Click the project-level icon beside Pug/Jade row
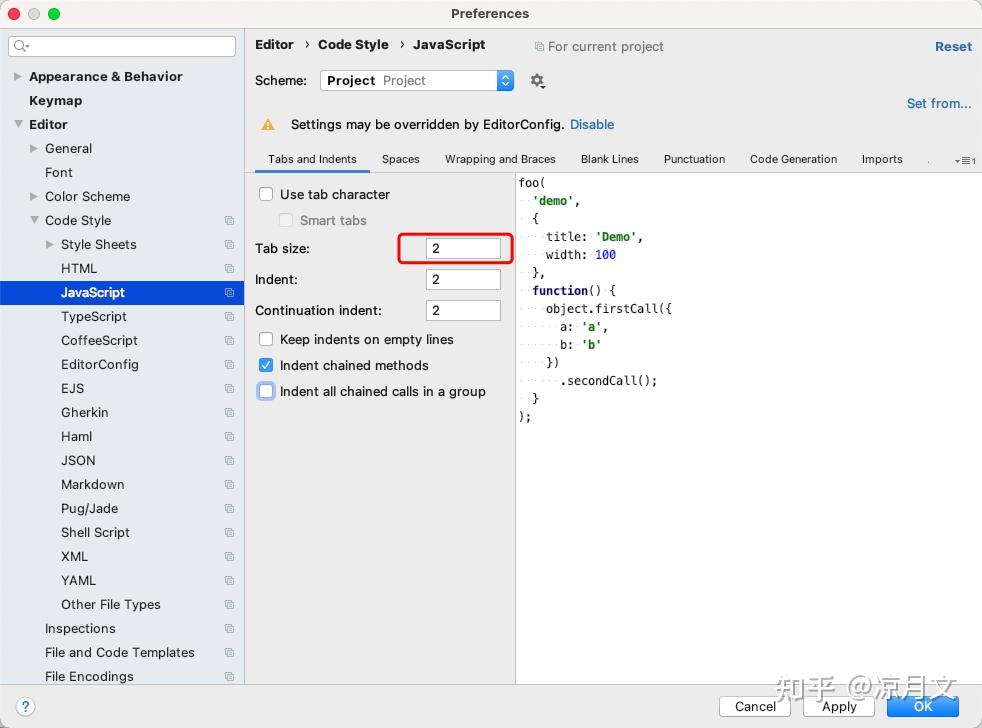 [229, 509]
